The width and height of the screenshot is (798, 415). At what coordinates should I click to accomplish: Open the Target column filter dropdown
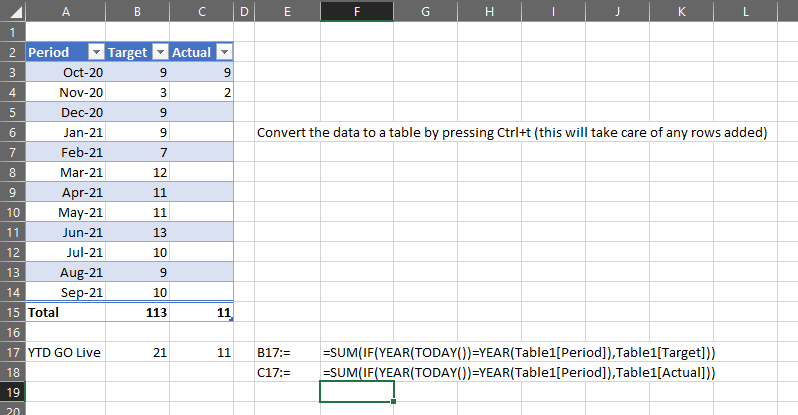160,52
